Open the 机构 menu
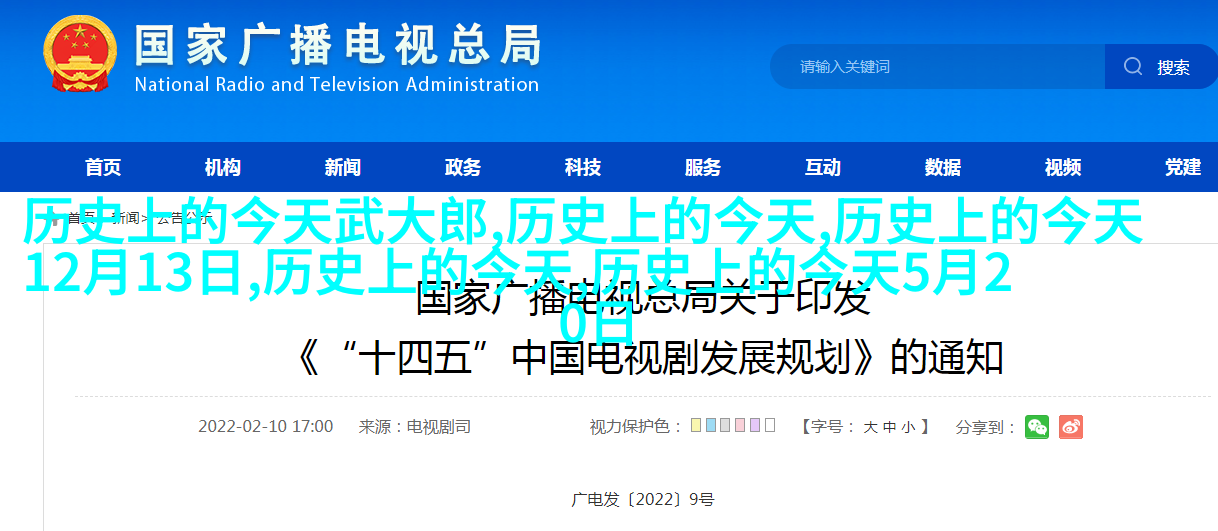Viewport: 1218px width, 531px height. pos(222,167)
